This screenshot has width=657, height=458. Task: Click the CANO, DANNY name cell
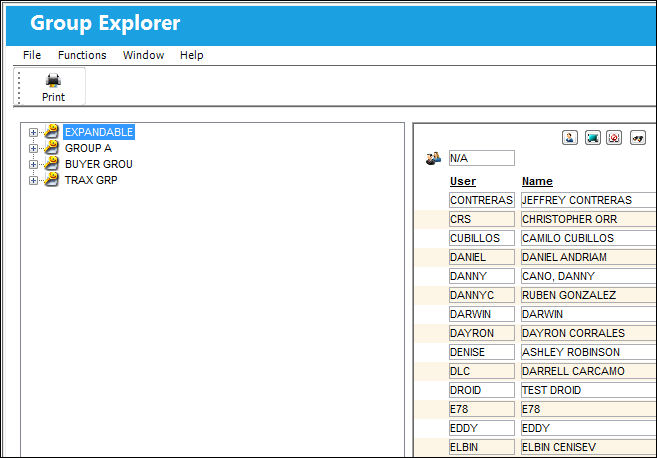click(589, 276)
